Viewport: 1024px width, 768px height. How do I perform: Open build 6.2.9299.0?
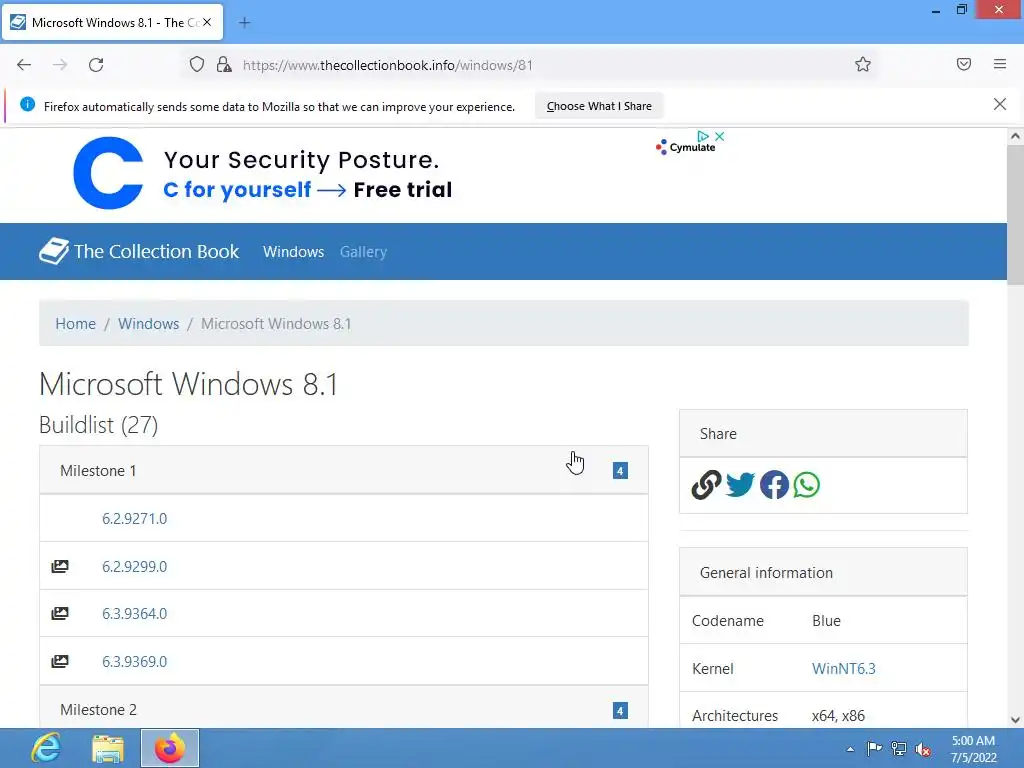click(135, 566)
